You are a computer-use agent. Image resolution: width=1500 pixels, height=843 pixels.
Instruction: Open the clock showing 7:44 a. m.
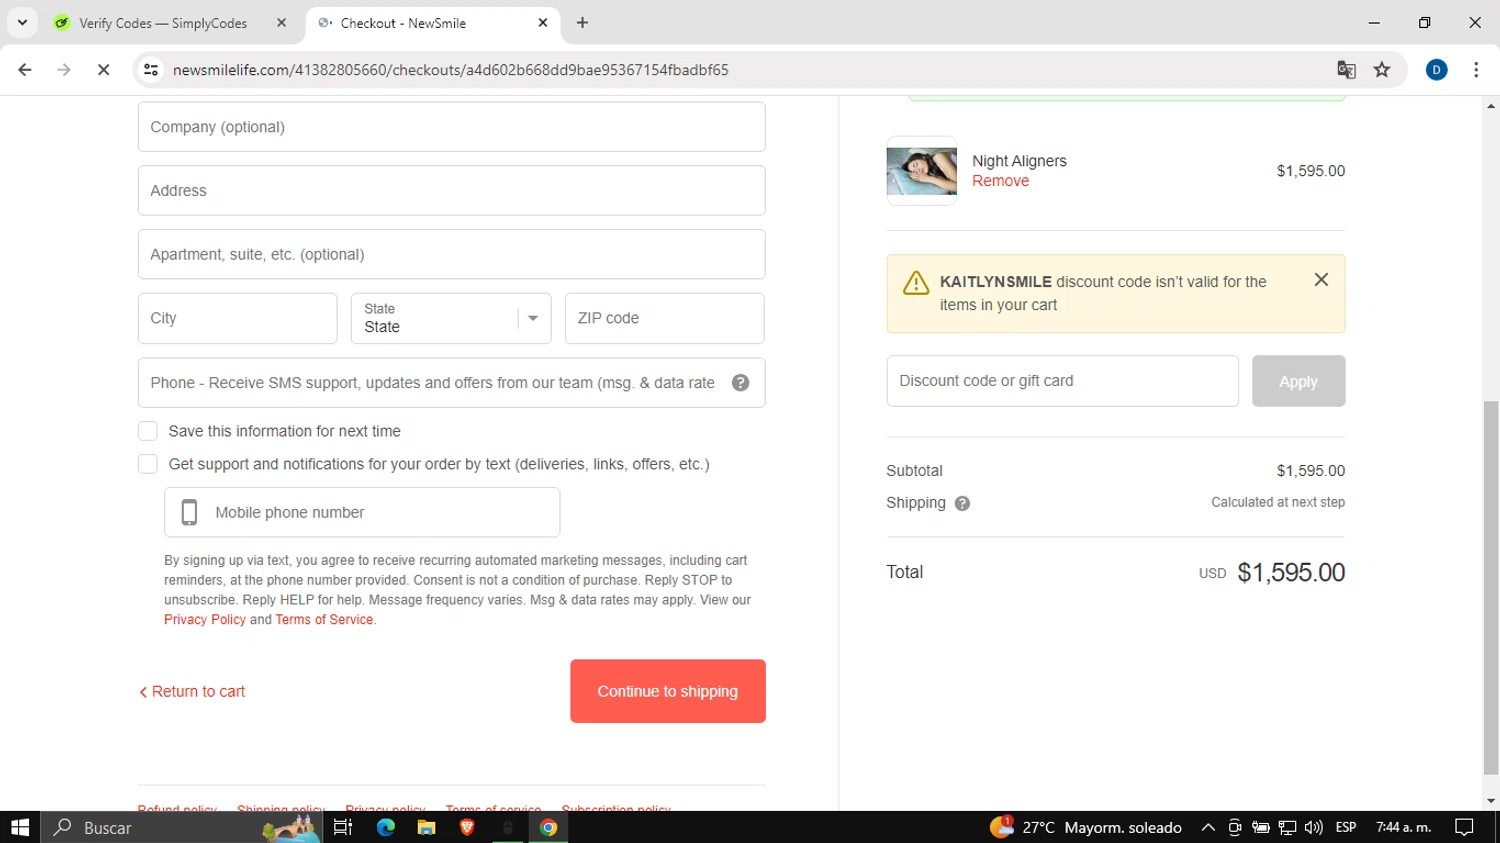coord(1403,827)
